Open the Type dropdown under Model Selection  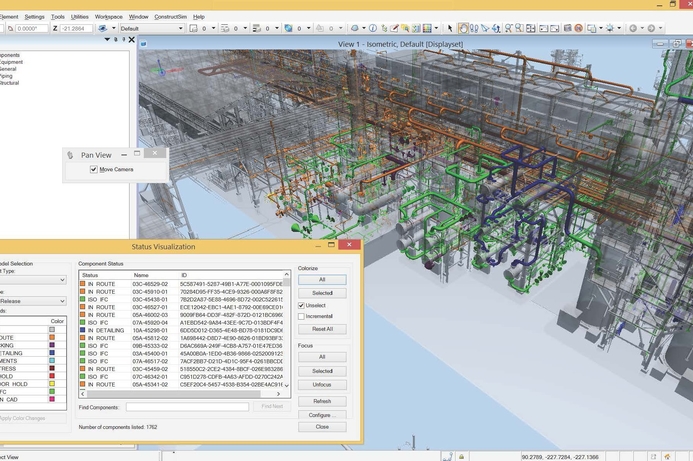point(33,280)
